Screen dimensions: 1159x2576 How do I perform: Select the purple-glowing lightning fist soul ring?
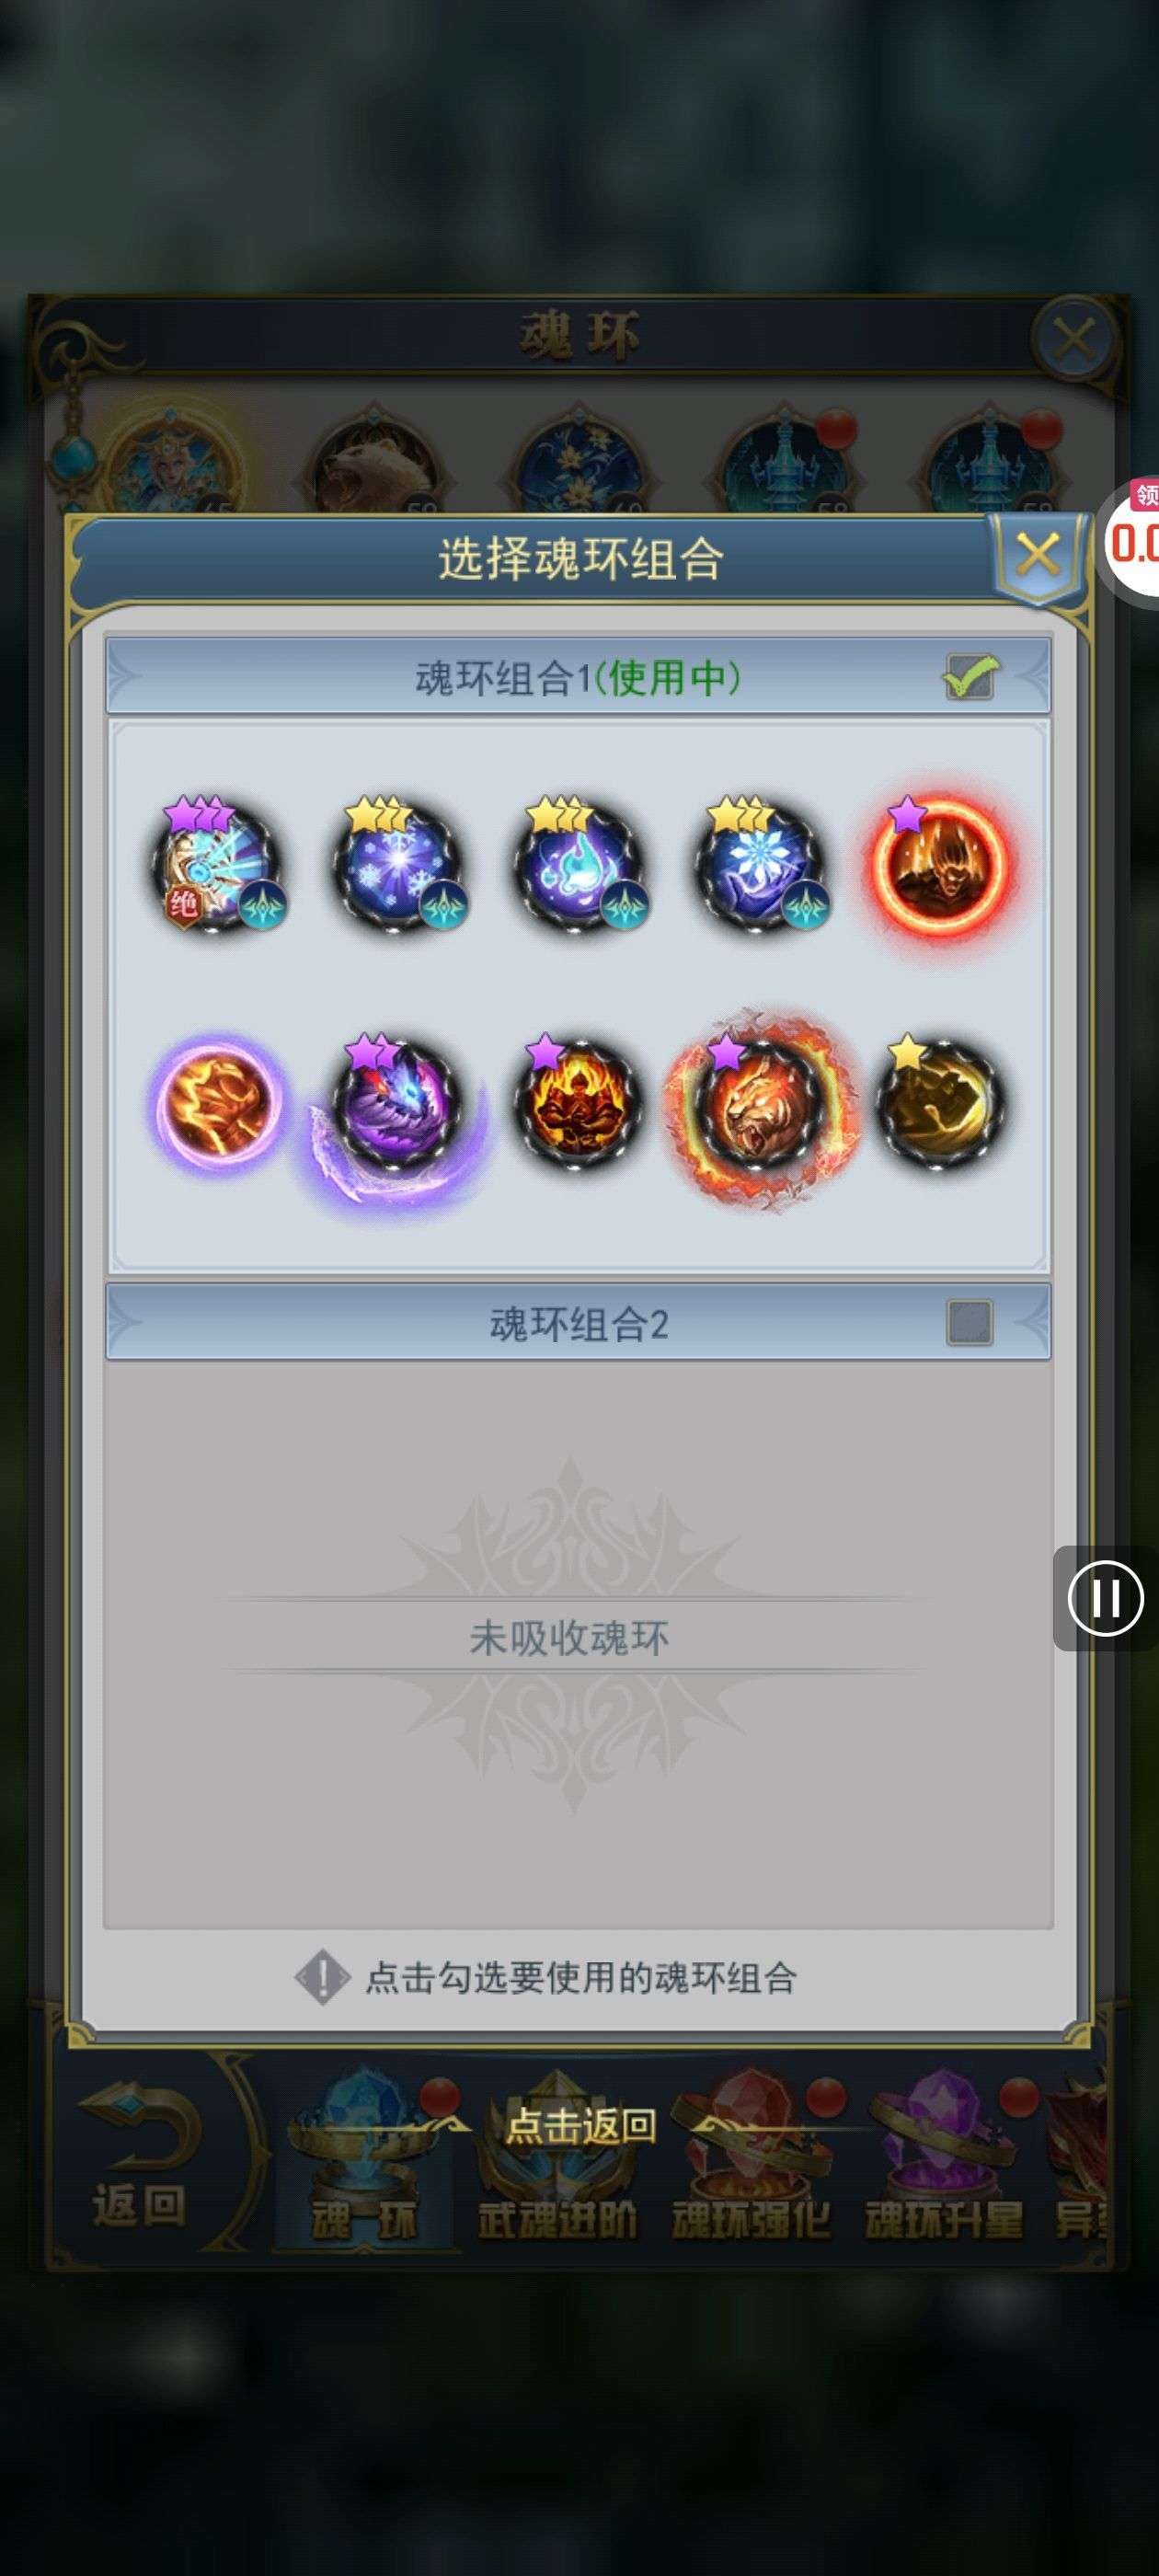click(x=216, y=1102)
